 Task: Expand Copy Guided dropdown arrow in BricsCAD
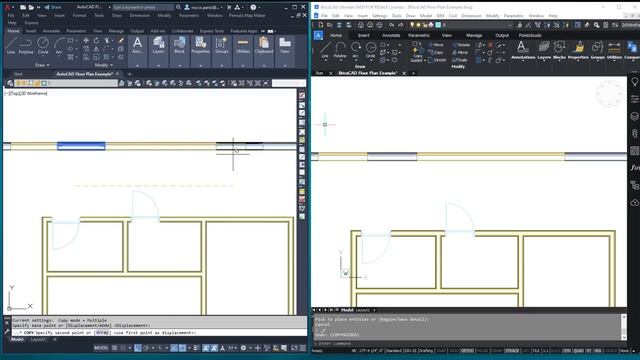point(424,60)
